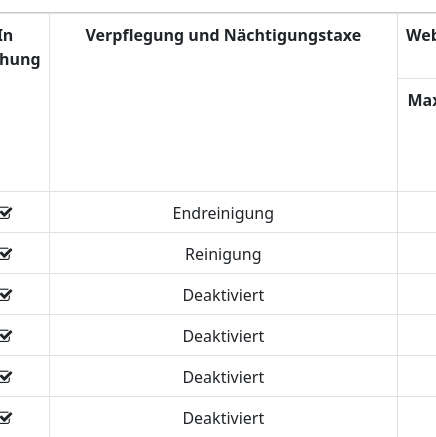Select the partially visible 'Web' column header
Image resolution: width=436 pixels, height=437 pixels.
421,35
